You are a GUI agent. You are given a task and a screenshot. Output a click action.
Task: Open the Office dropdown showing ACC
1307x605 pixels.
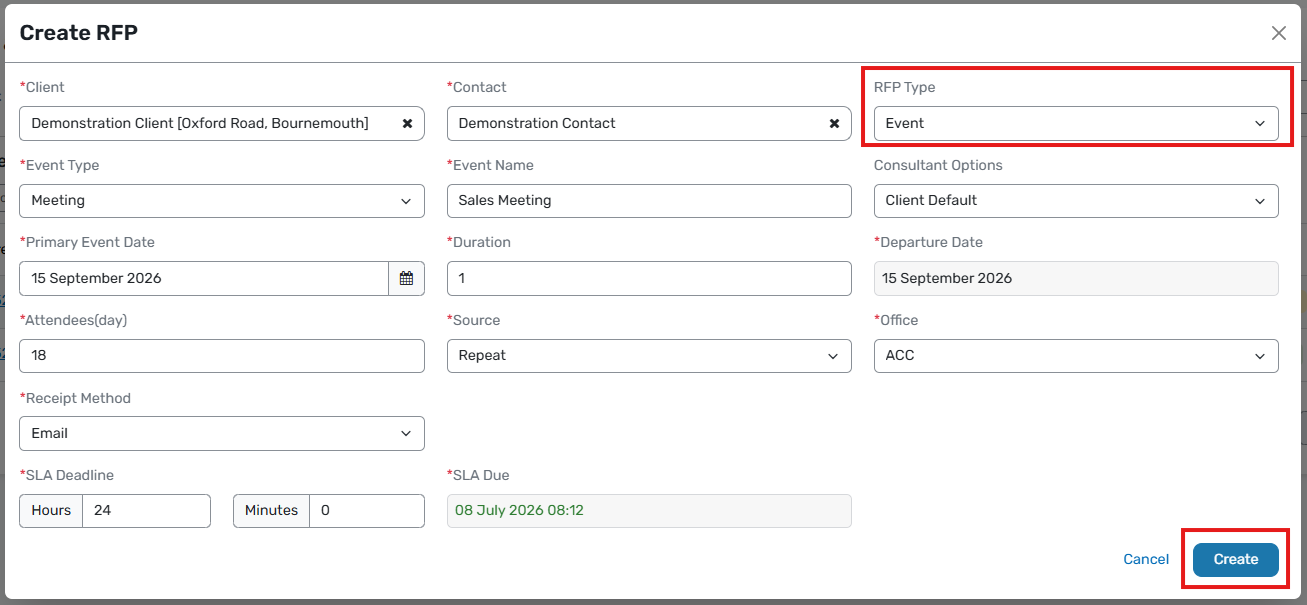coord(1076,356)
